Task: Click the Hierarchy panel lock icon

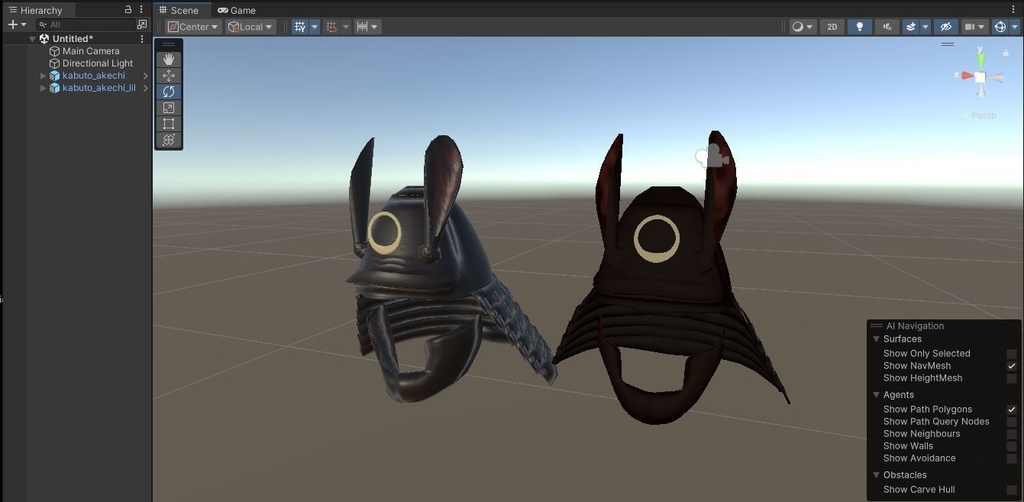Action: tap(128, 10)
